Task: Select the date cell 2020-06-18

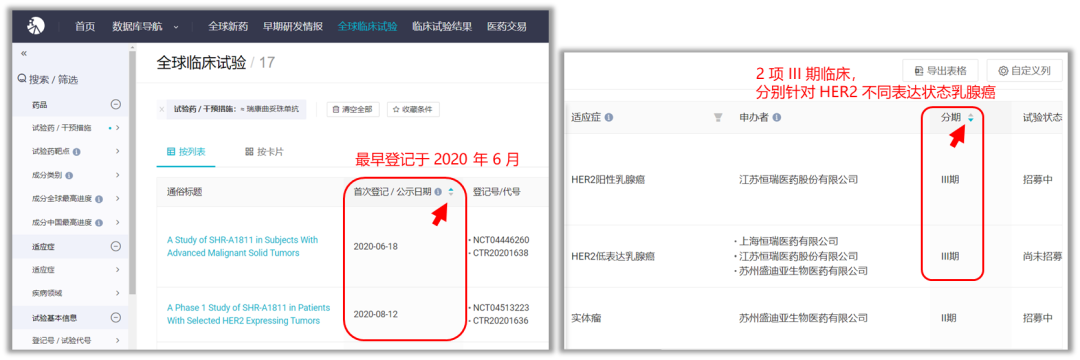Action: tap(375, 246)
